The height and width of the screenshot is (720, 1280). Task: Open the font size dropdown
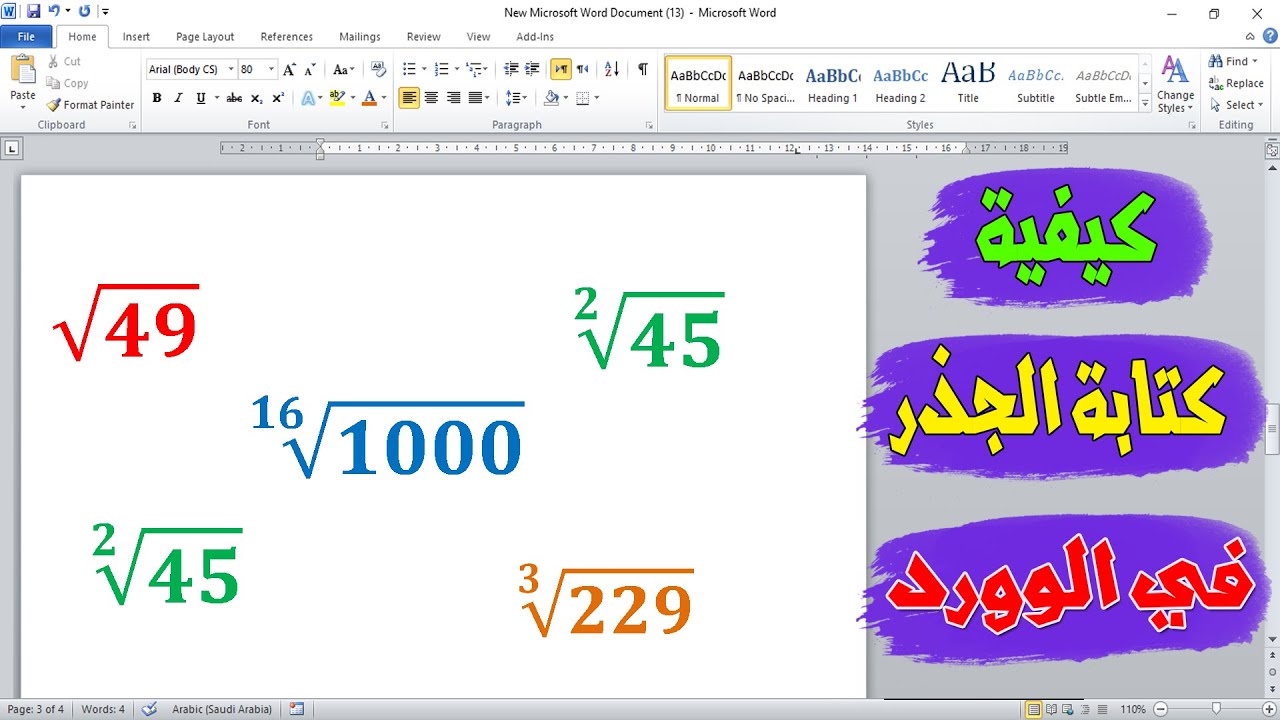point(269,69)
